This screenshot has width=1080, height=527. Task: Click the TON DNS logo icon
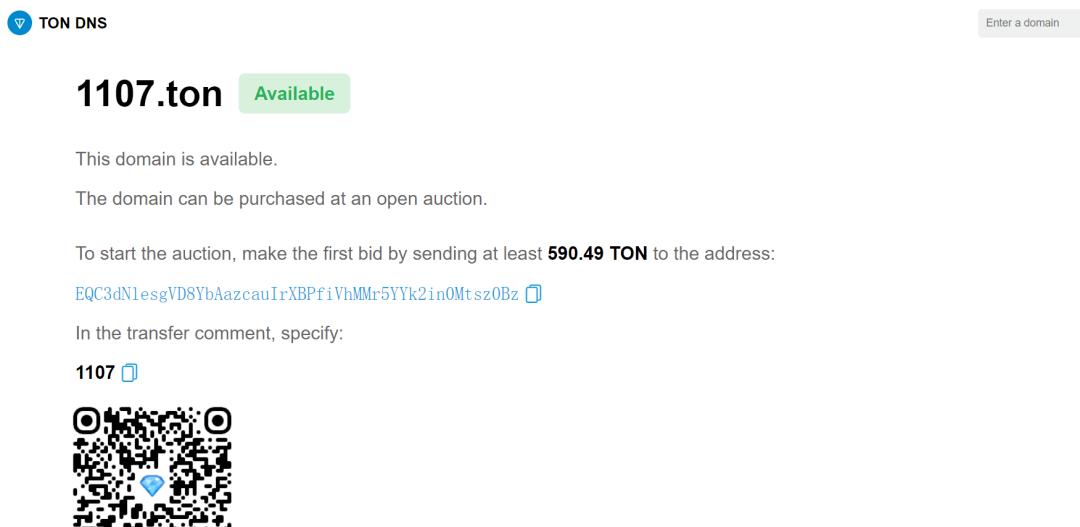point(19,23)
